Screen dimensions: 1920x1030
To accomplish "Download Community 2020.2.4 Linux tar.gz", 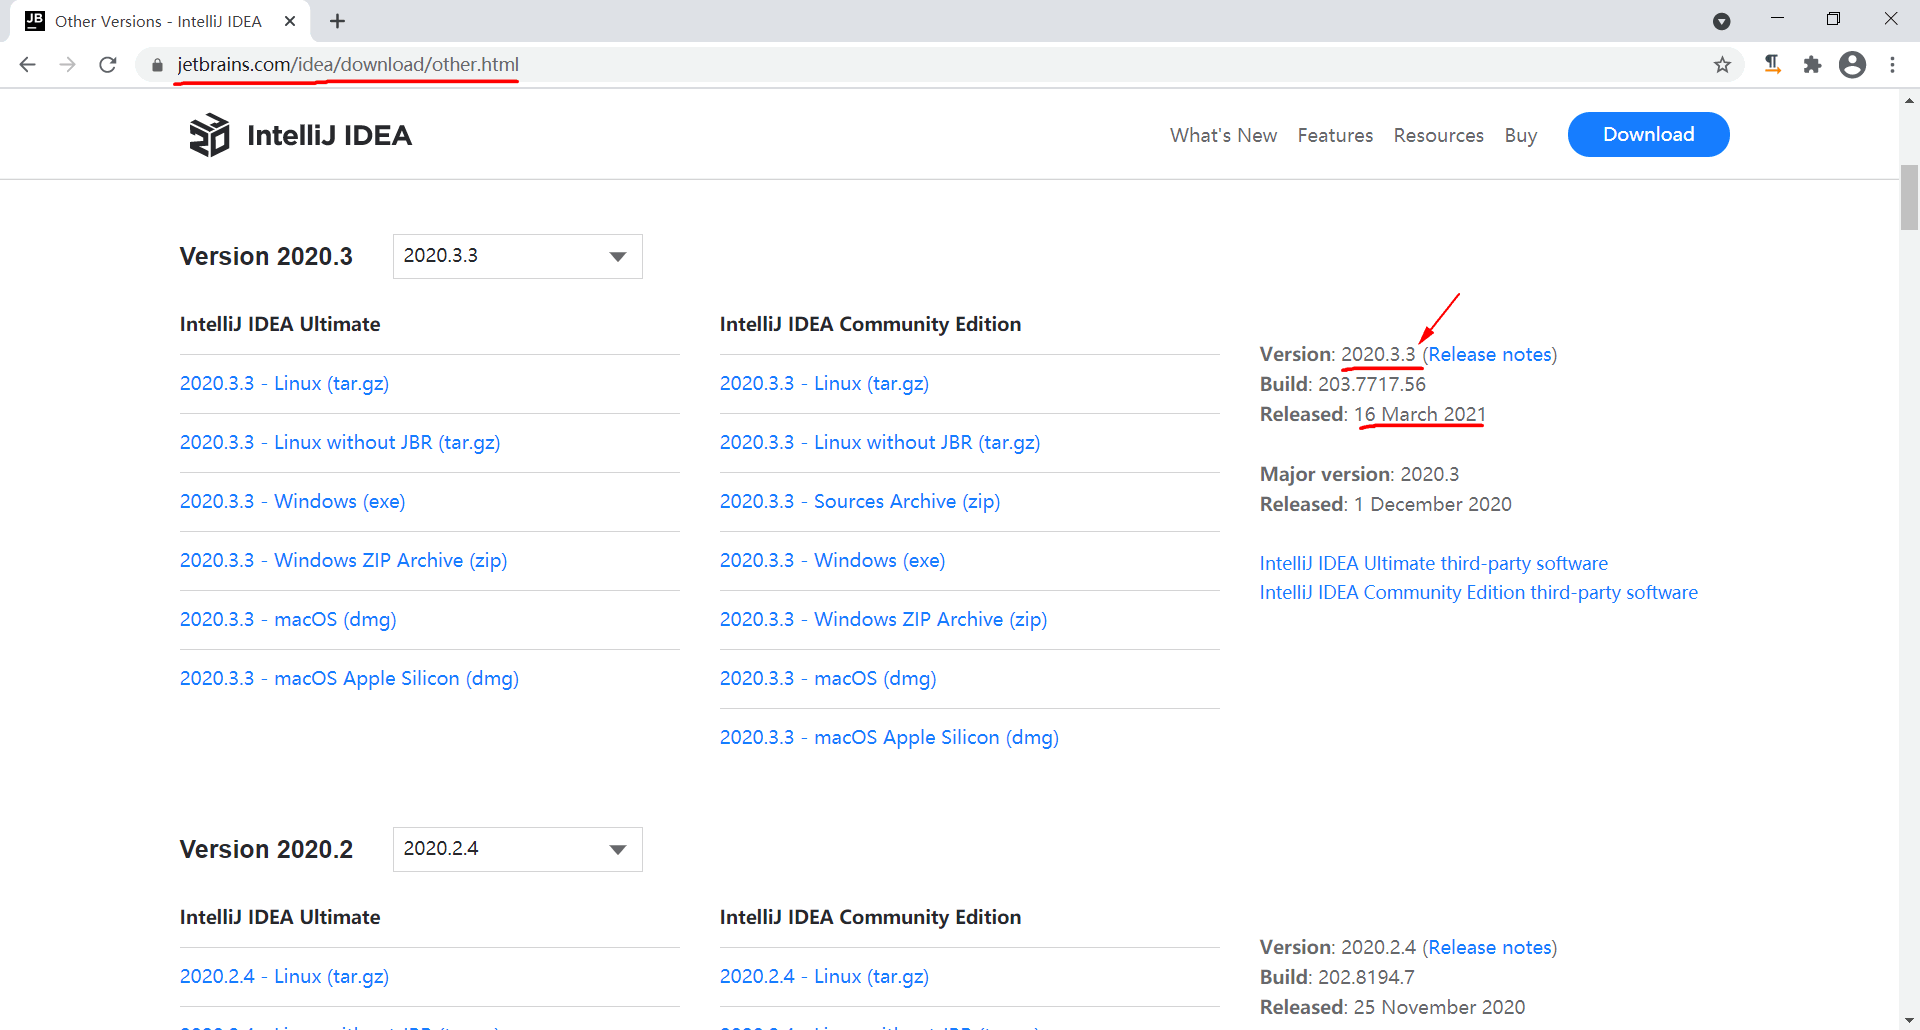I will coord(824,976).
